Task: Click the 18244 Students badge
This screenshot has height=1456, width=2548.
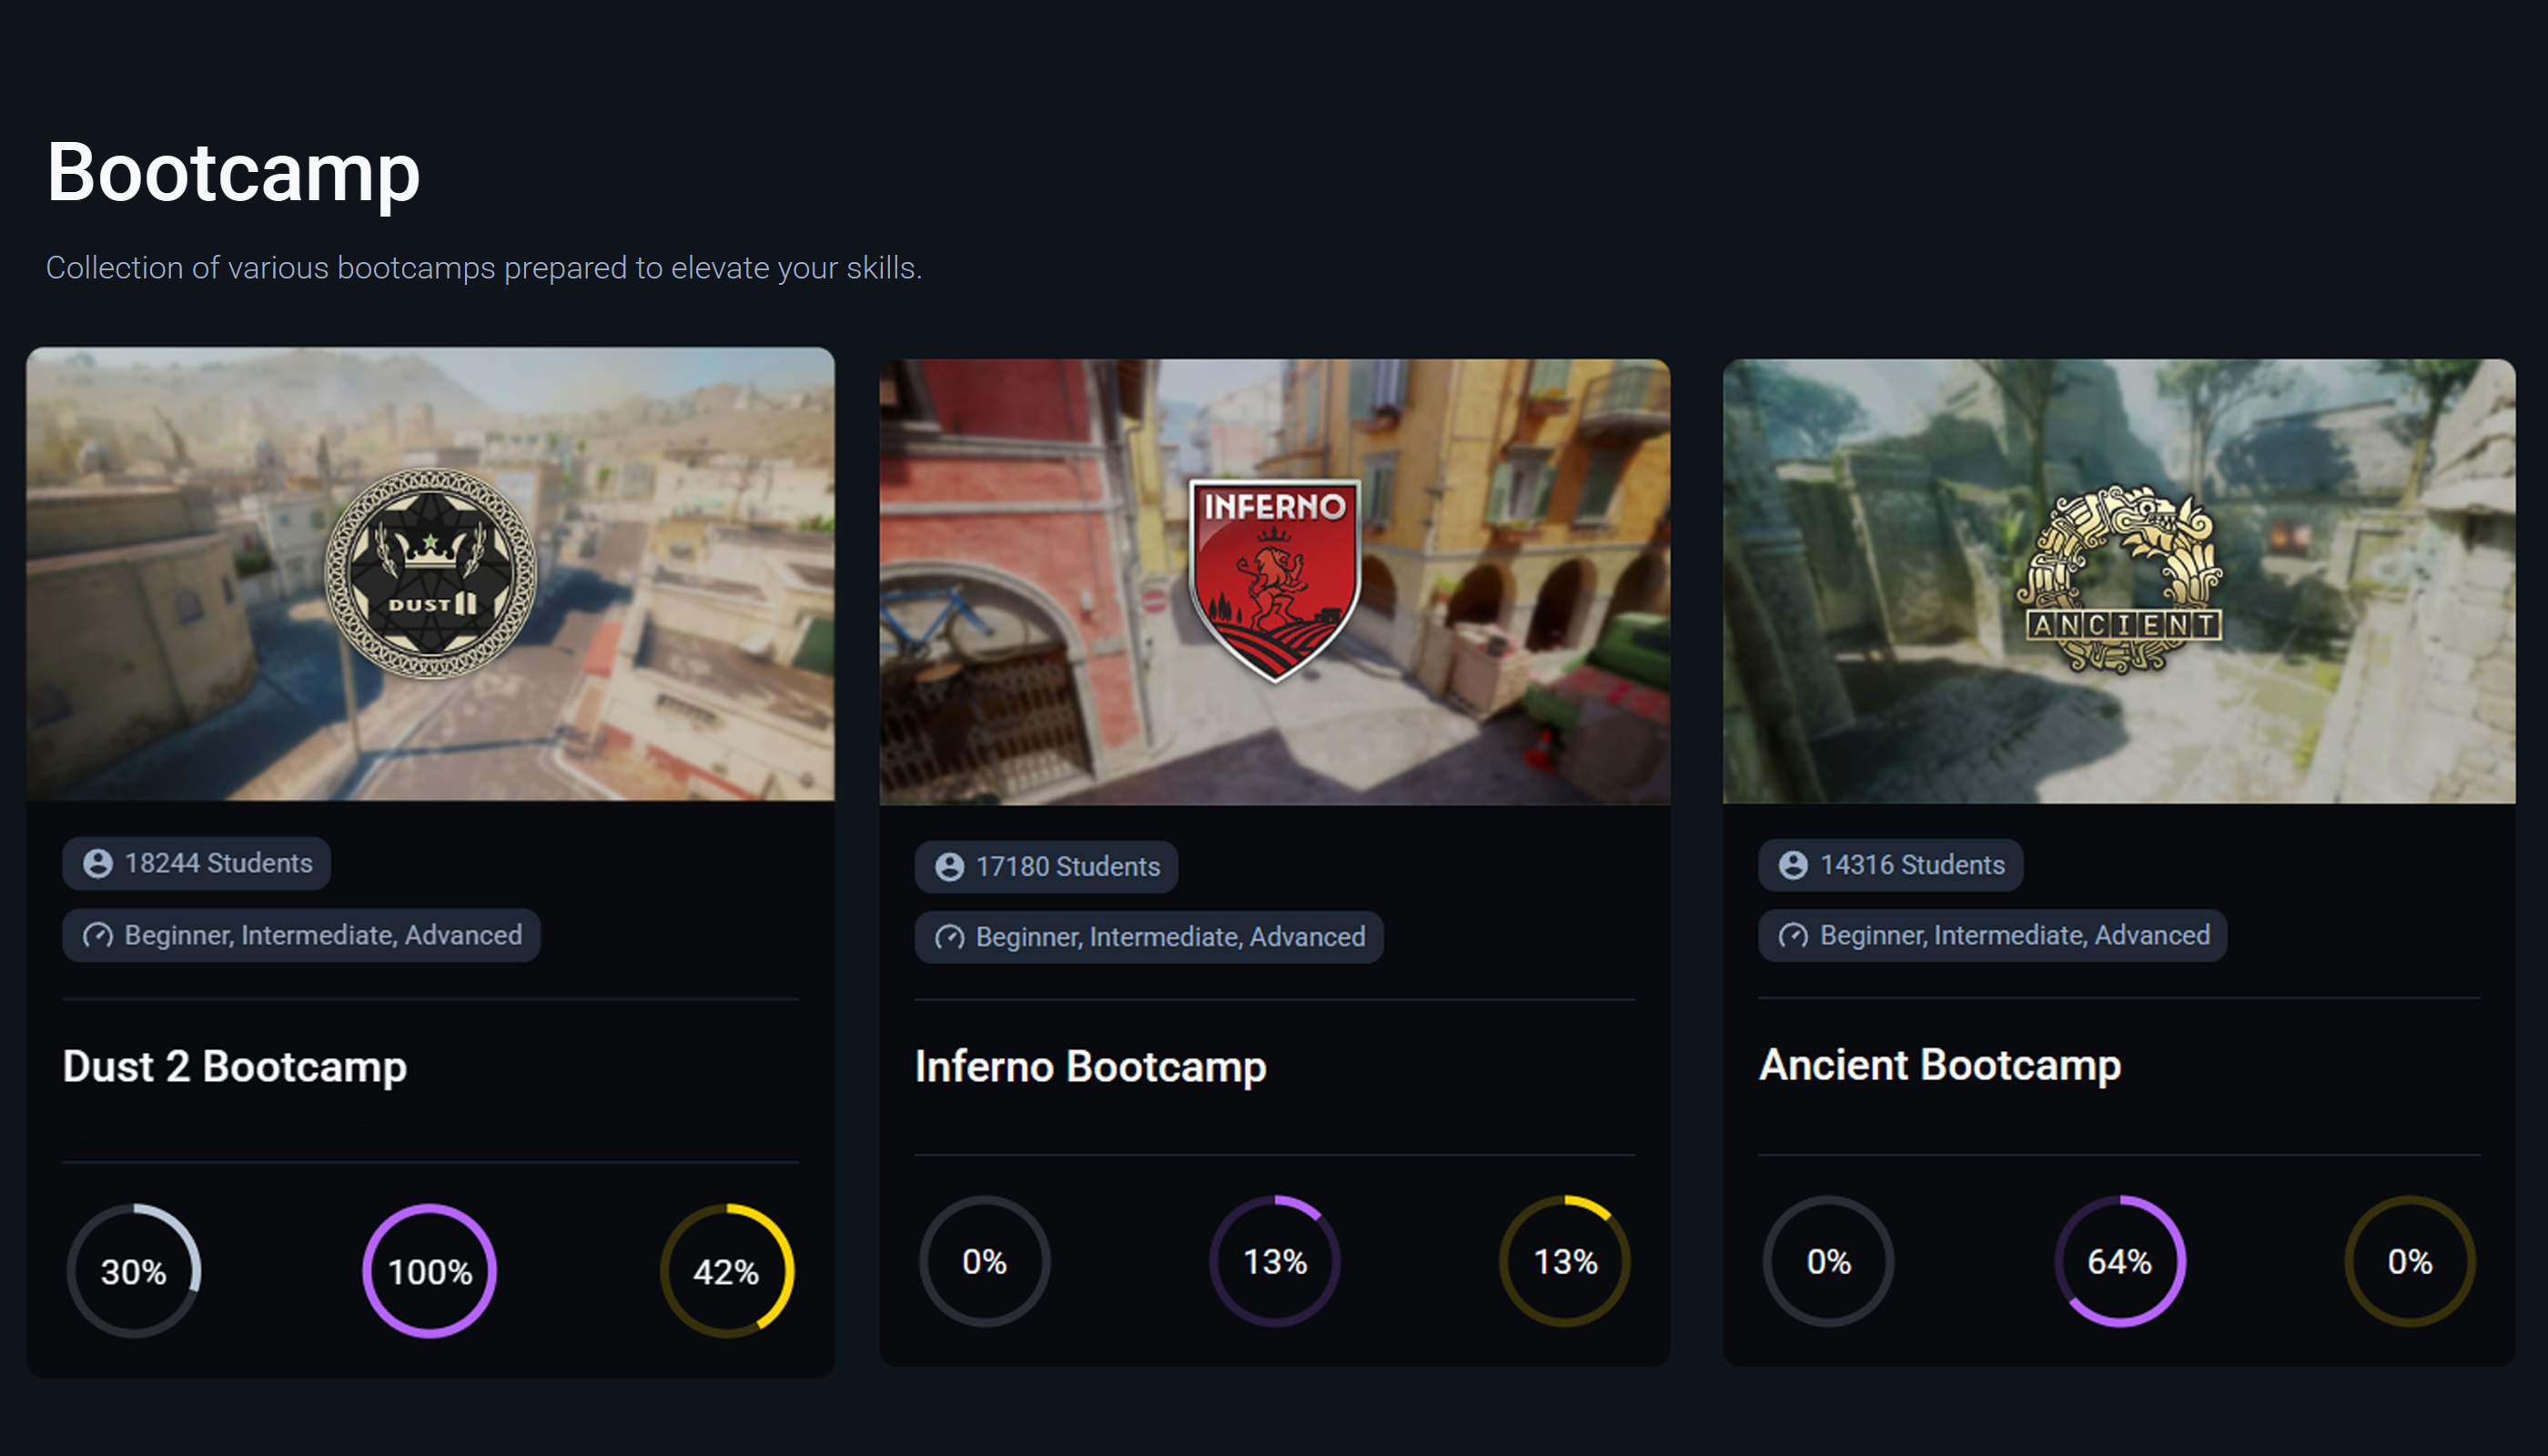Action: point(197,863)
